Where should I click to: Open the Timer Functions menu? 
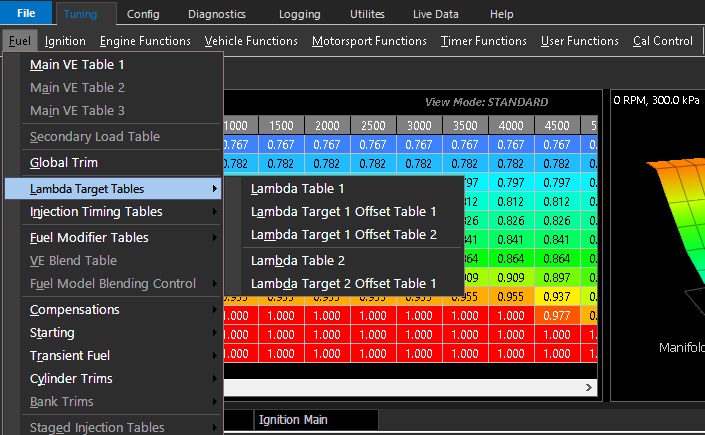point(483,41)
